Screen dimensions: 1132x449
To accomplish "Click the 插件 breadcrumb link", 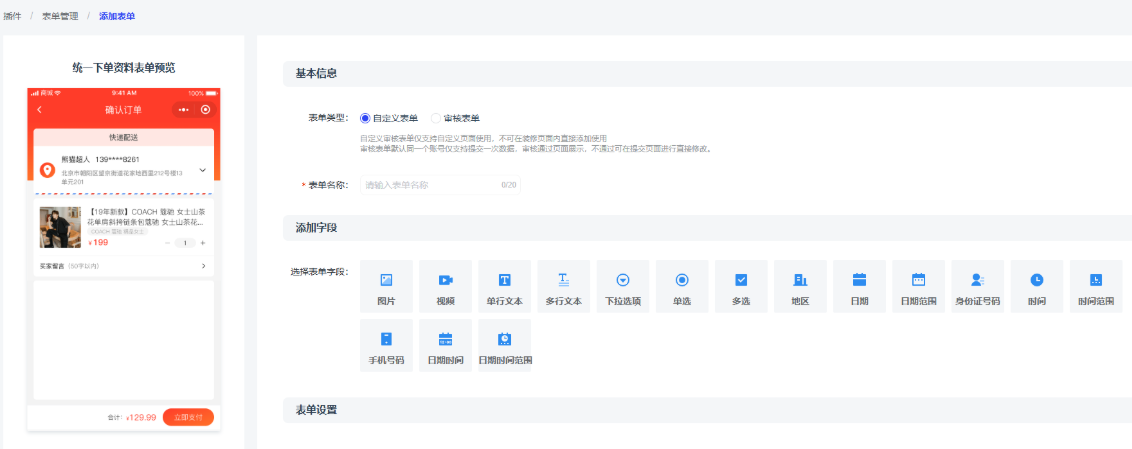I will (x=12, y=17).
